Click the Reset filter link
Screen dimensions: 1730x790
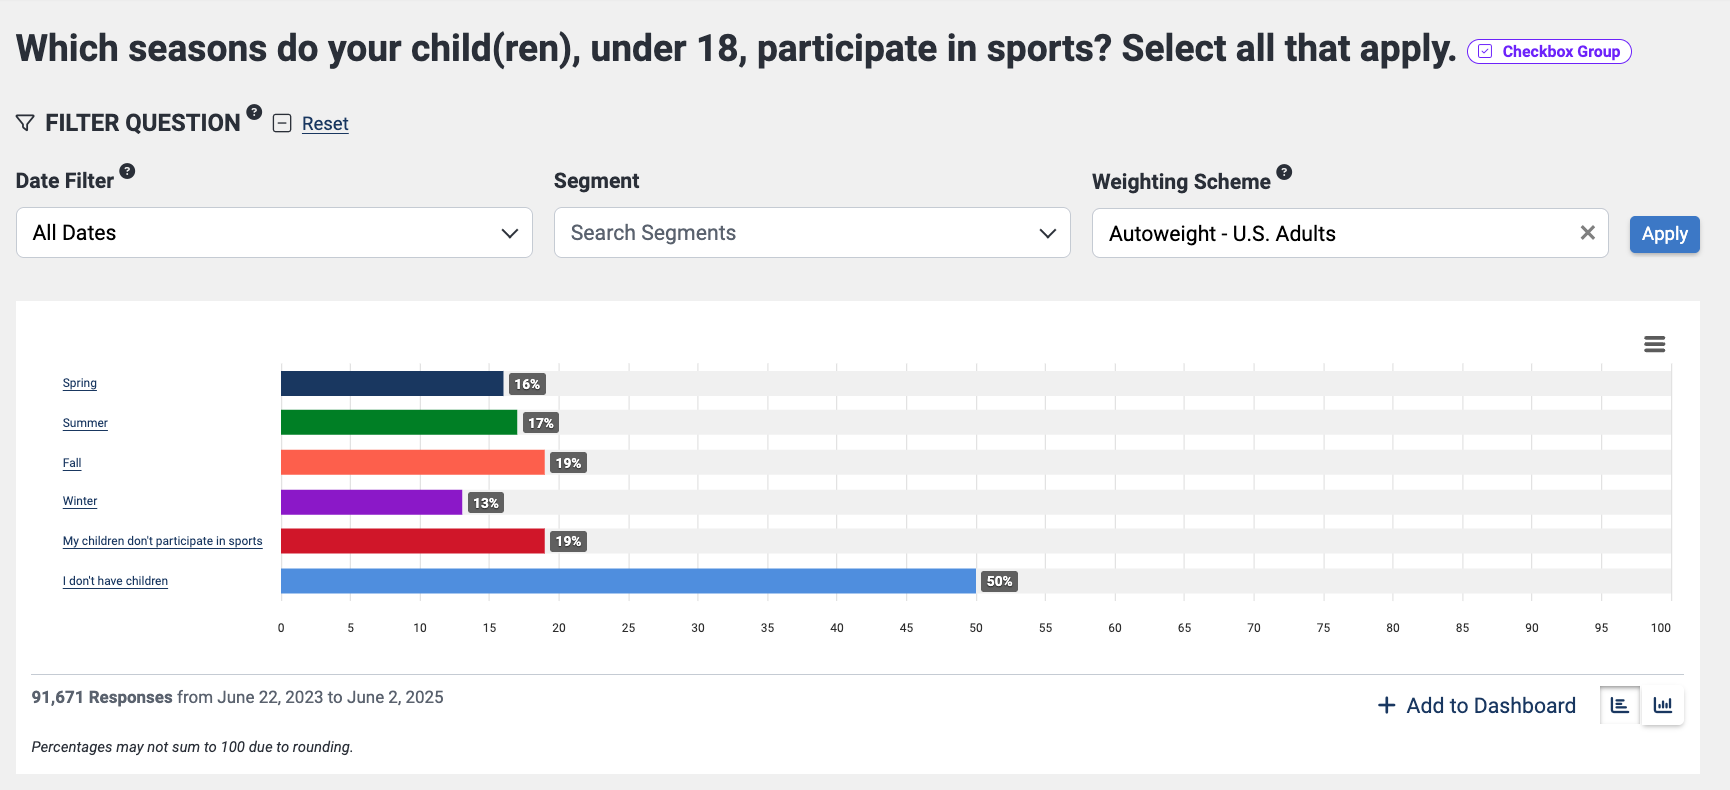325,123
